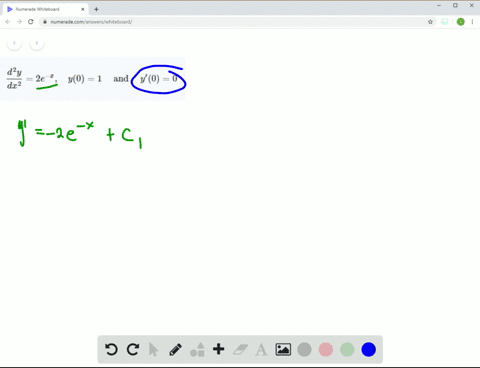Click the y(0) = 1 condition text

(x=85, y=79)
